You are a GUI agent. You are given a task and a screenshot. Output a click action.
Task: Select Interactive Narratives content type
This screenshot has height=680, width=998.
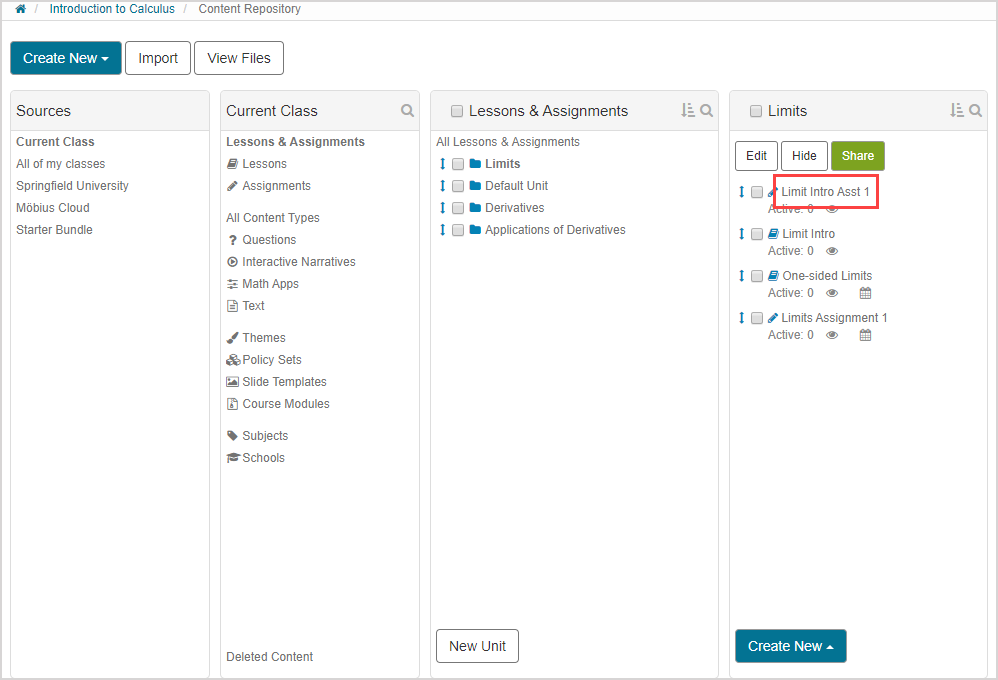pyautogui.click(x=298, y=262)
